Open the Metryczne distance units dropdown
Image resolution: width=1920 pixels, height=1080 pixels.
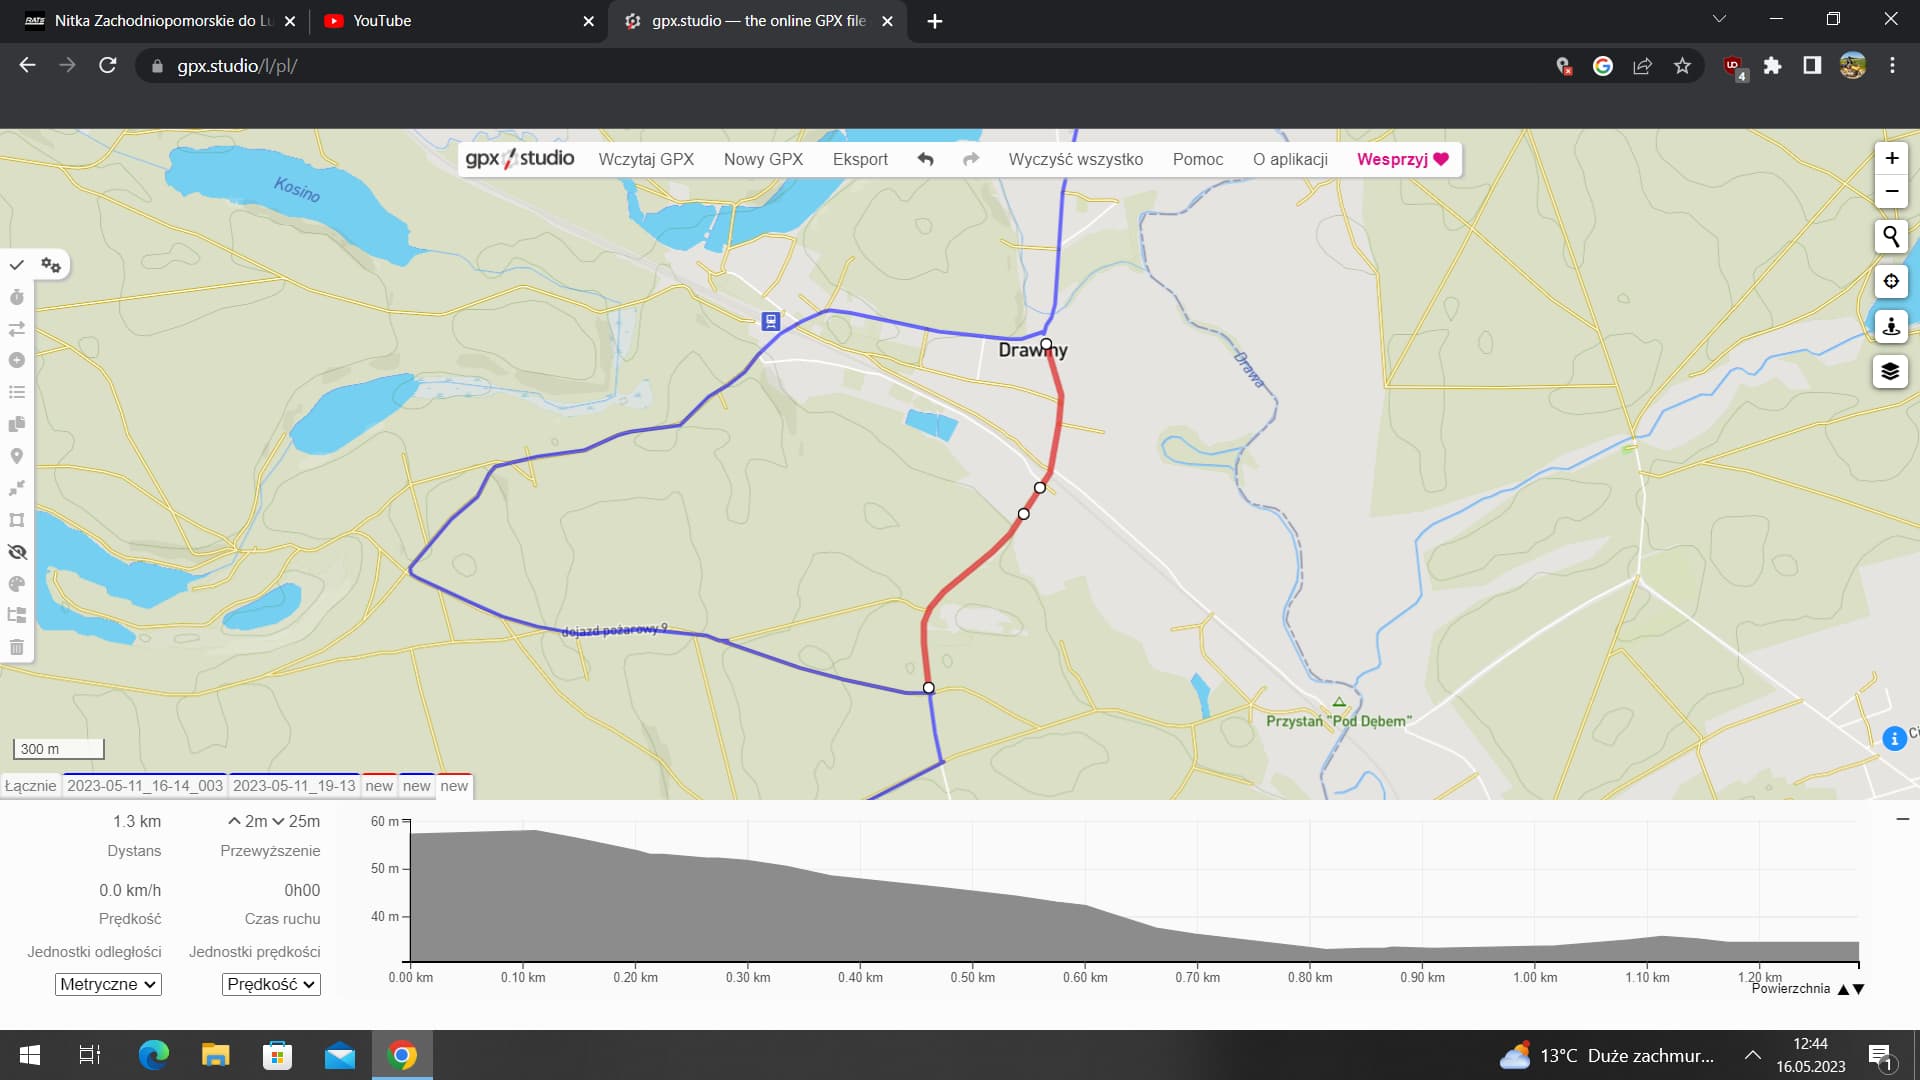(108, 984)
